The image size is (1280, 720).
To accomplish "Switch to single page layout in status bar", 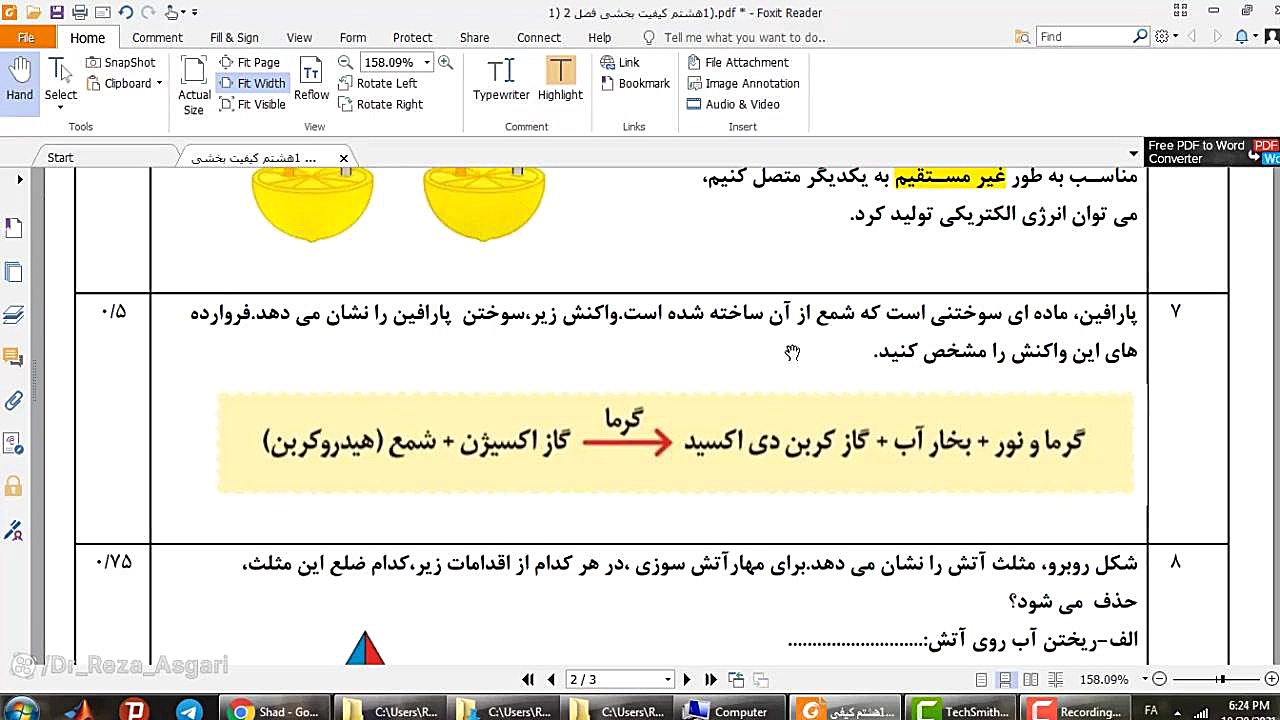I will pos(981,680).
